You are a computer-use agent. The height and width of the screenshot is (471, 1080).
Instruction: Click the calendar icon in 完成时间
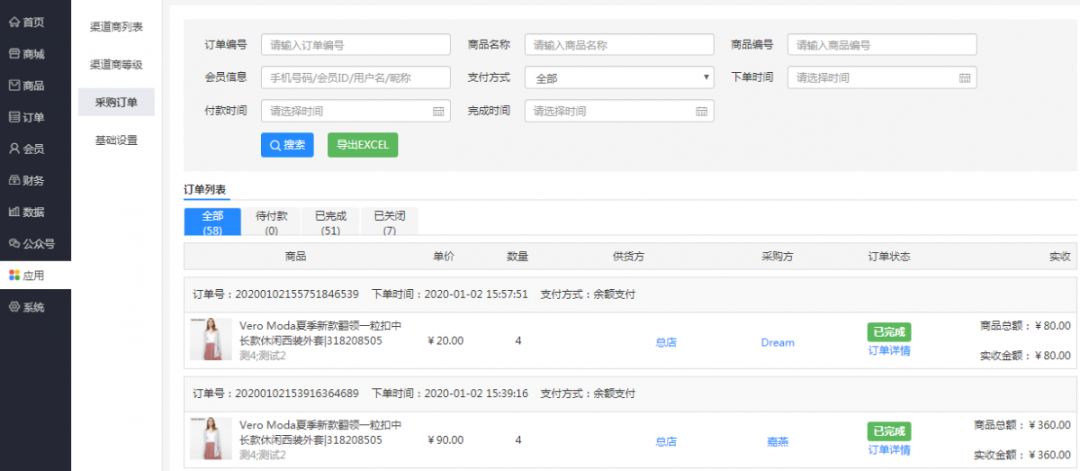(702, 111)
